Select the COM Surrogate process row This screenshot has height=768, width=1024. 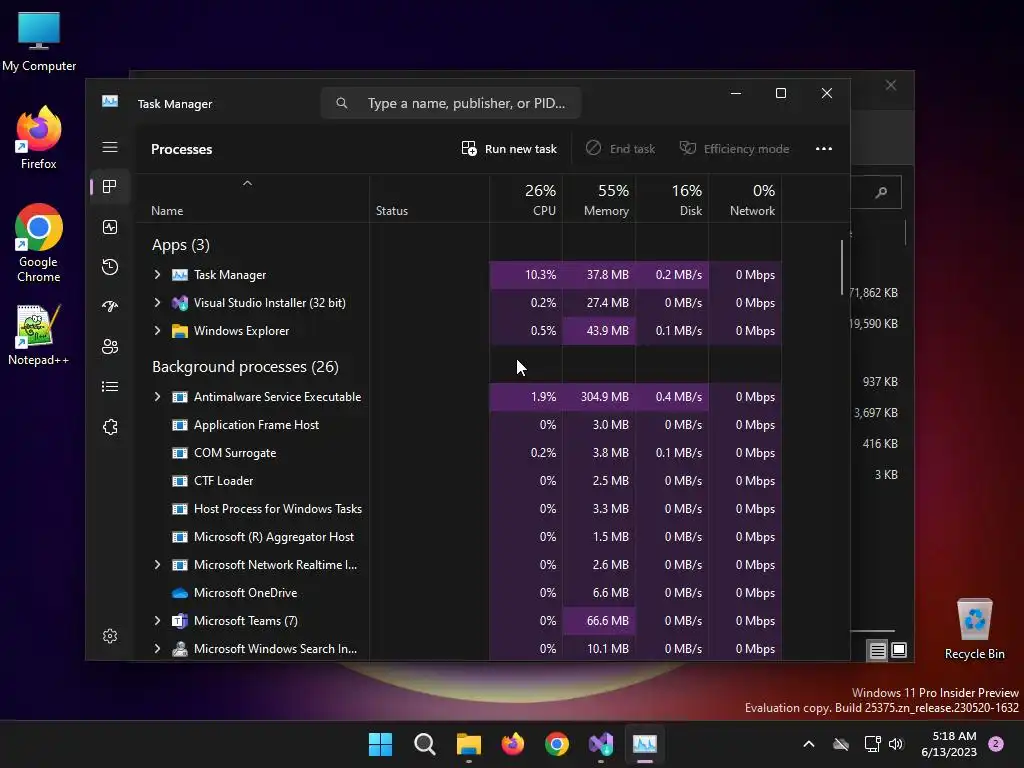coord(459,453)
